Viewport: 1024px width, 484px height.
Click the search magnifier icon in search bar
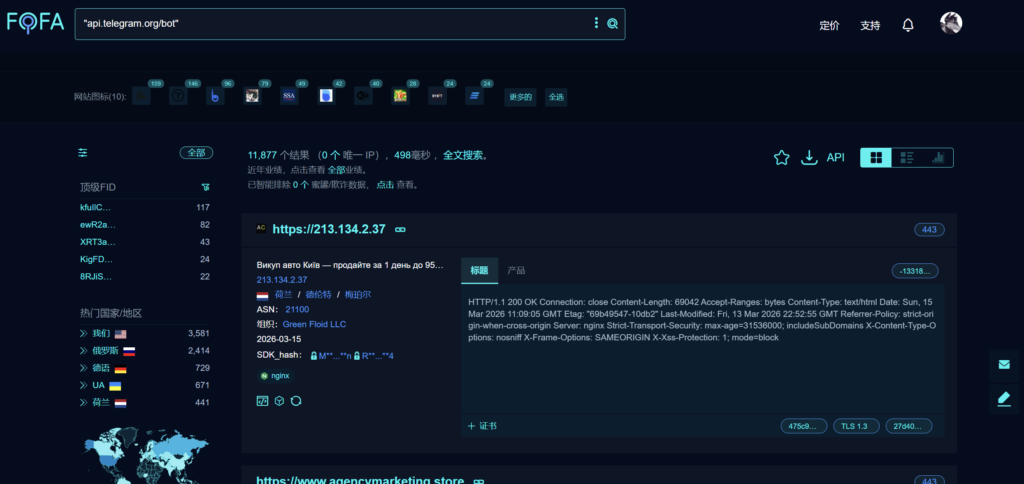pos(612,24)
